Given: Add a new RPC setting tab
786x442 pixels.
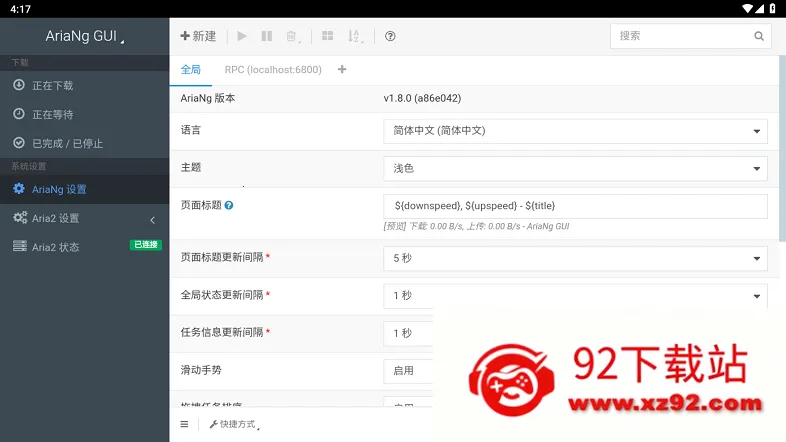Looking at the screenshot, I should [x=342, y=69].
